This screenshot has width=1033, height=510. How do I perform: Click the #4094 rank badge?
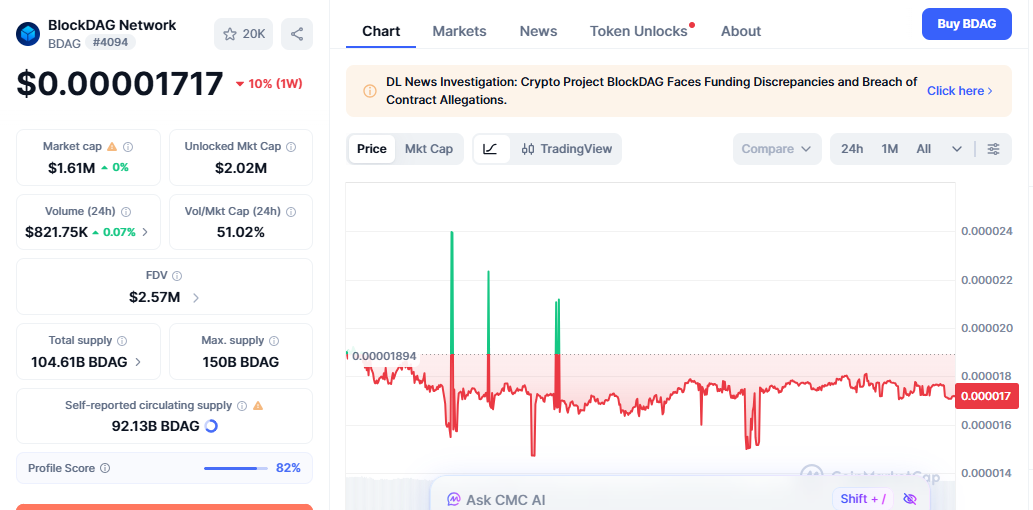111,43
